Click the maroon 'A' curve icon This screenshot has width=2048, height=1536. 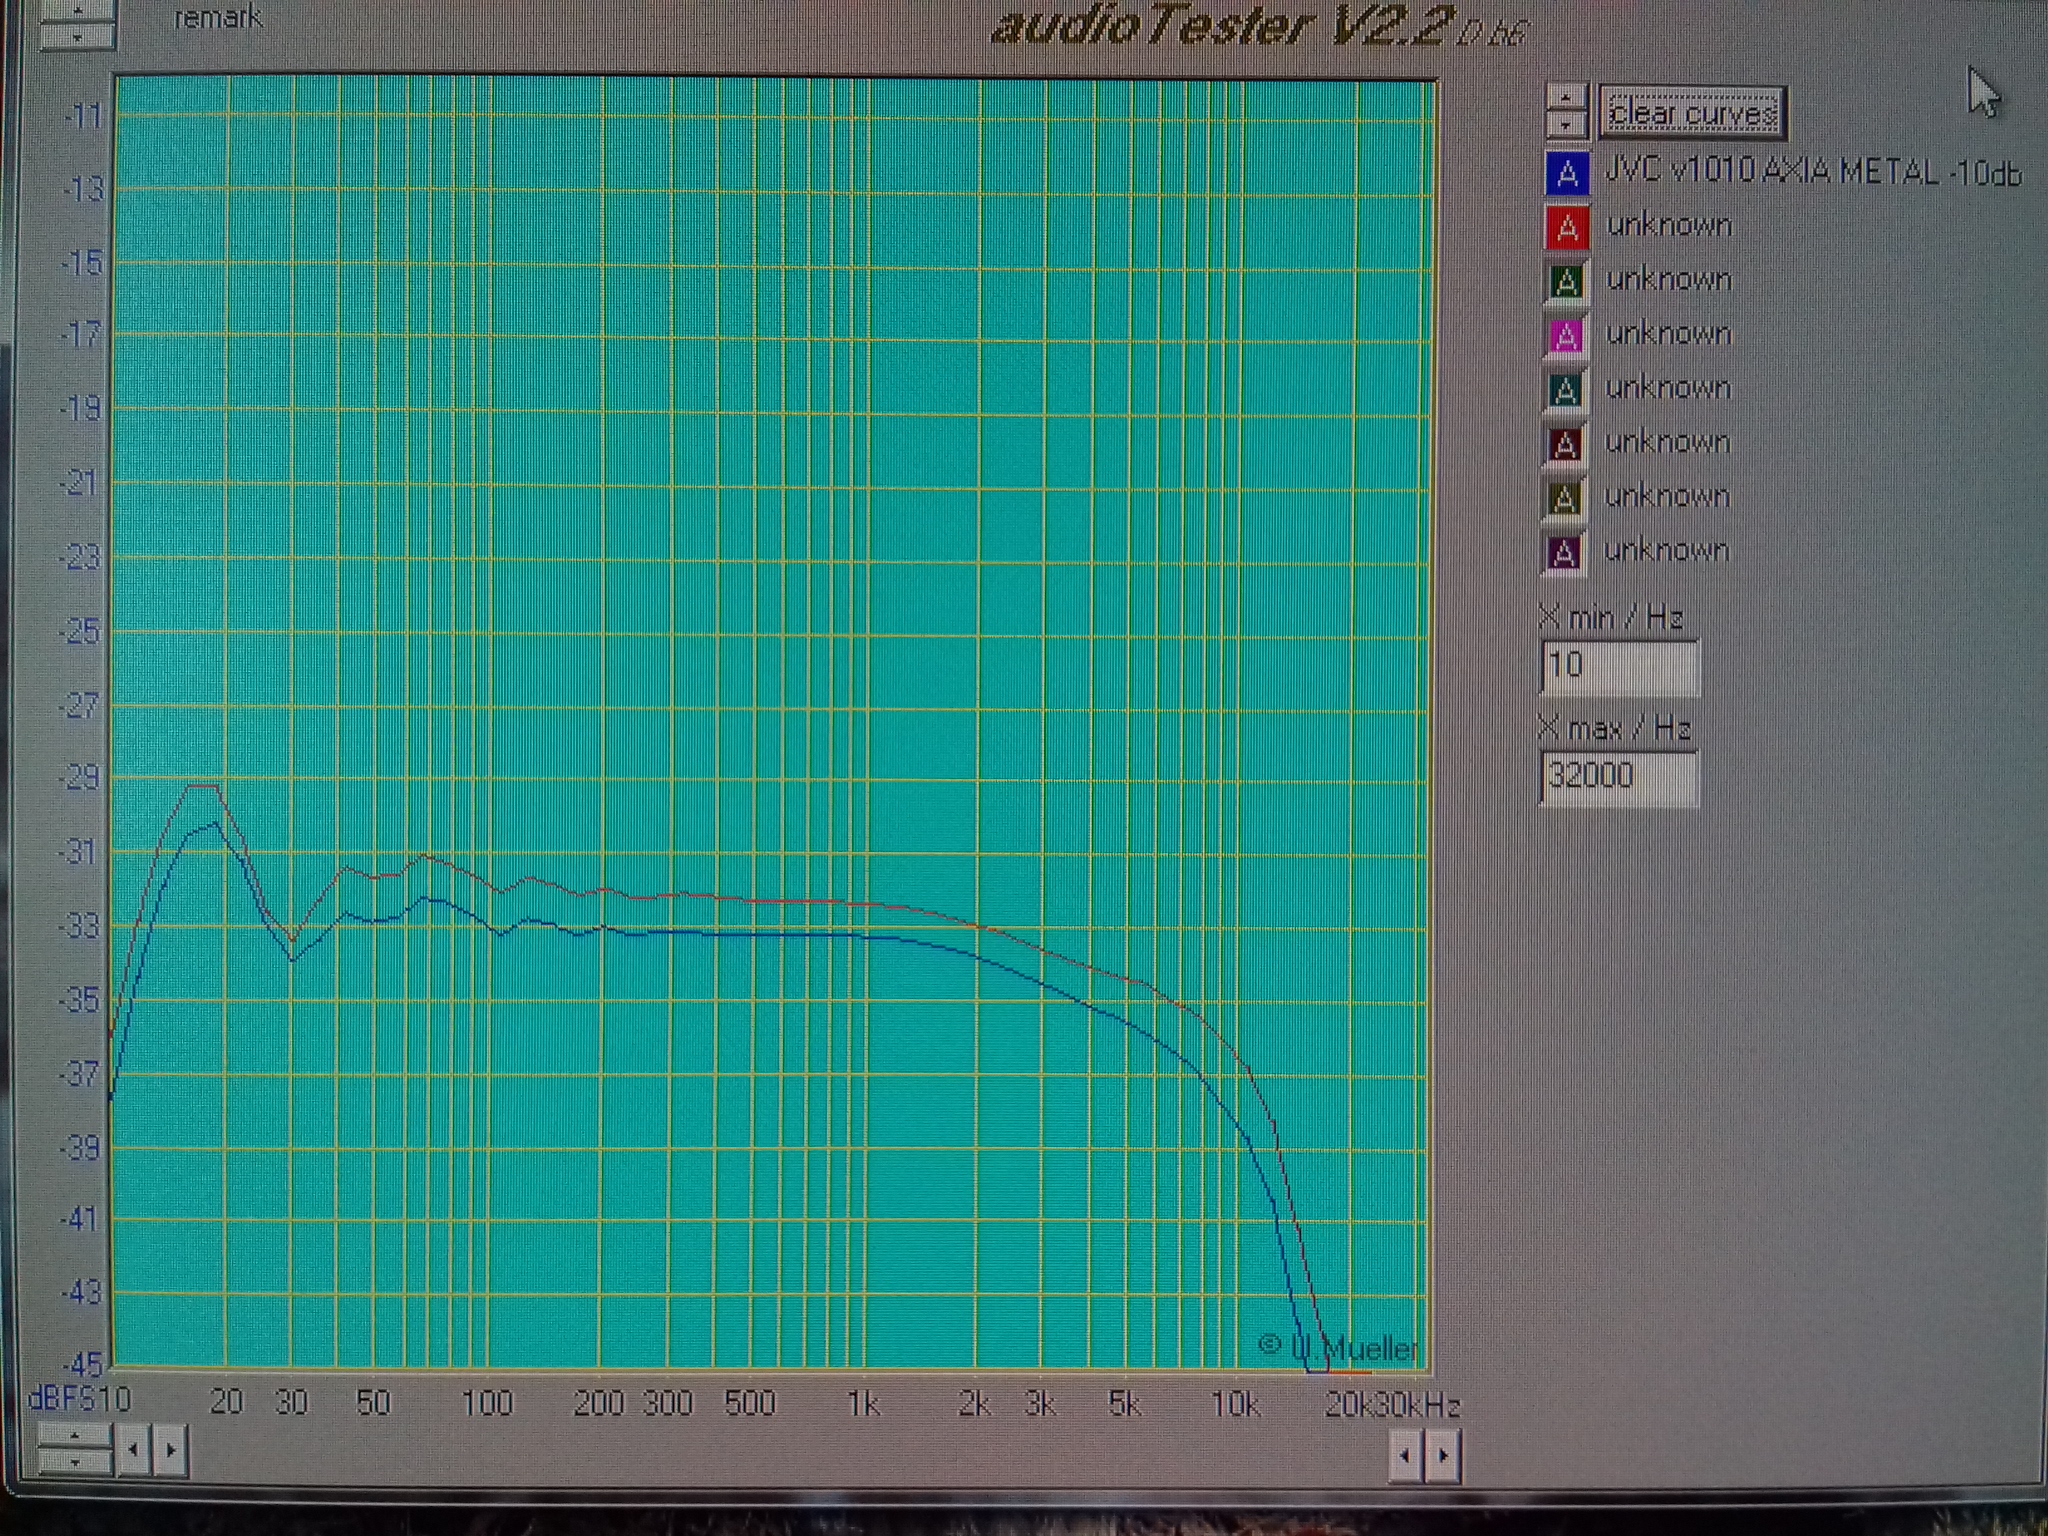pyautogui.click(x=1565, y=444)
